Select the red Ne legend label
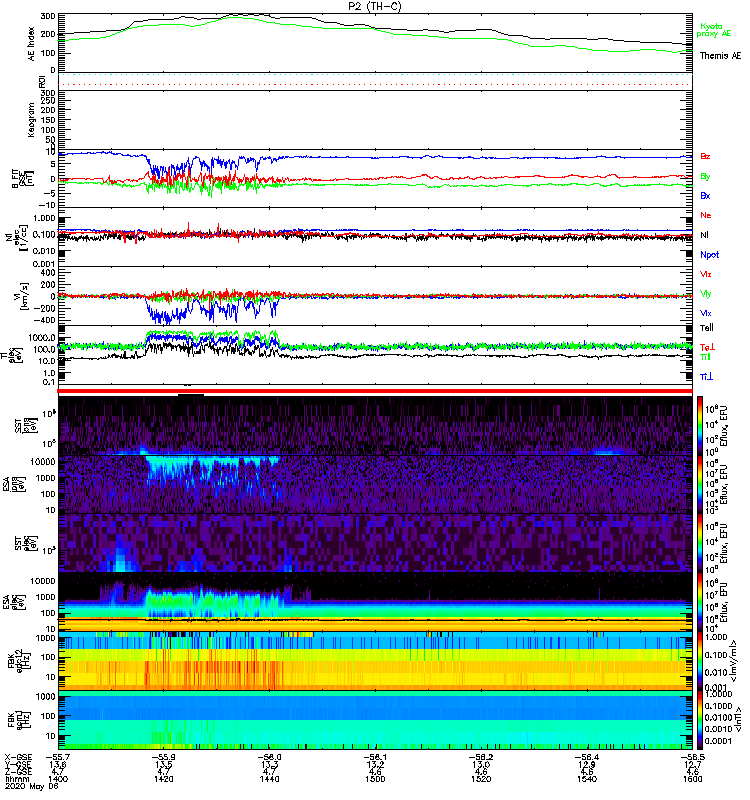750x800 pixels. pos(706,215)
